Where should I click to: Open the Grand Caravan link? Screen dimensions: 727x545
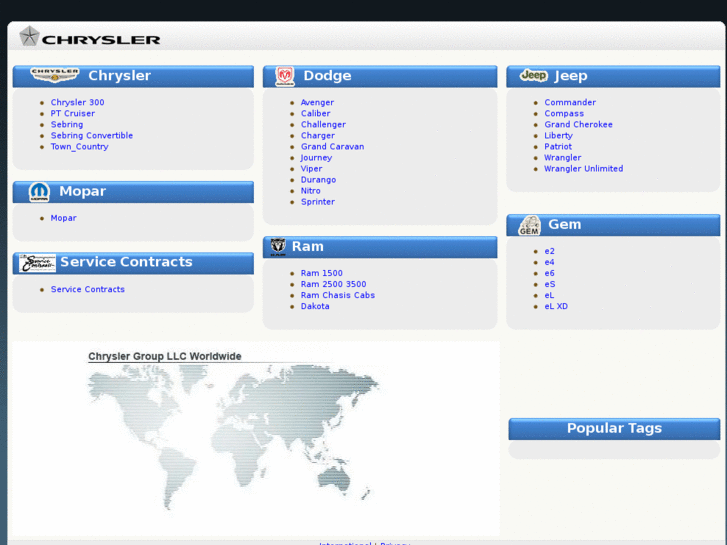332,147
